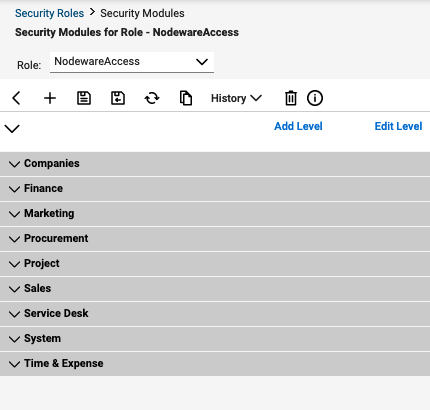Expand the Procurement section chevron
The height and width of the screenshot is (410, 430).
(x=14, y=239)
